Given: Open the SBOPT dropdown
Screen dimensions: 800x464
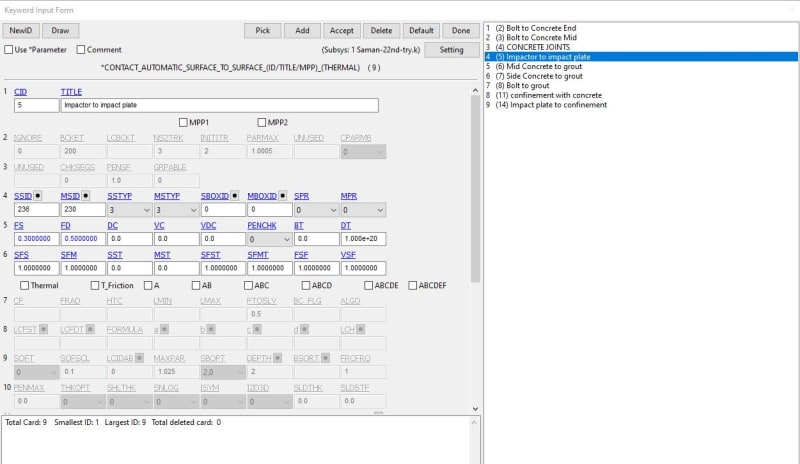Looking at the screenshot, I should point(223,372).
